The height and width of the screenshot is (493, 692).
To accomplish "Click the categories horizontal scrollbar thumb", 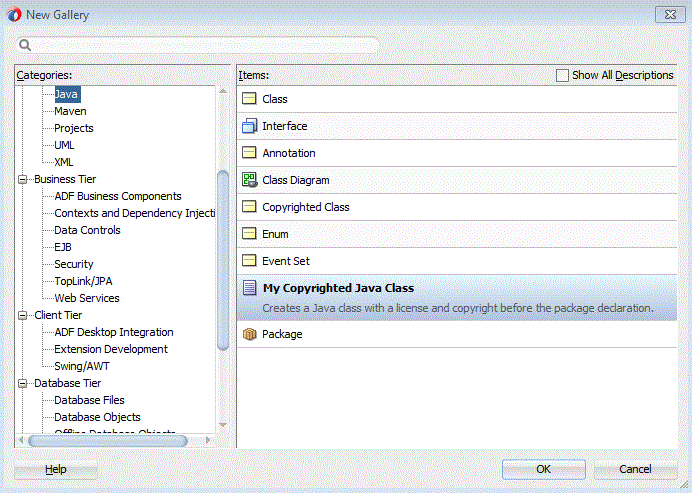I will [x=108, y=440].
